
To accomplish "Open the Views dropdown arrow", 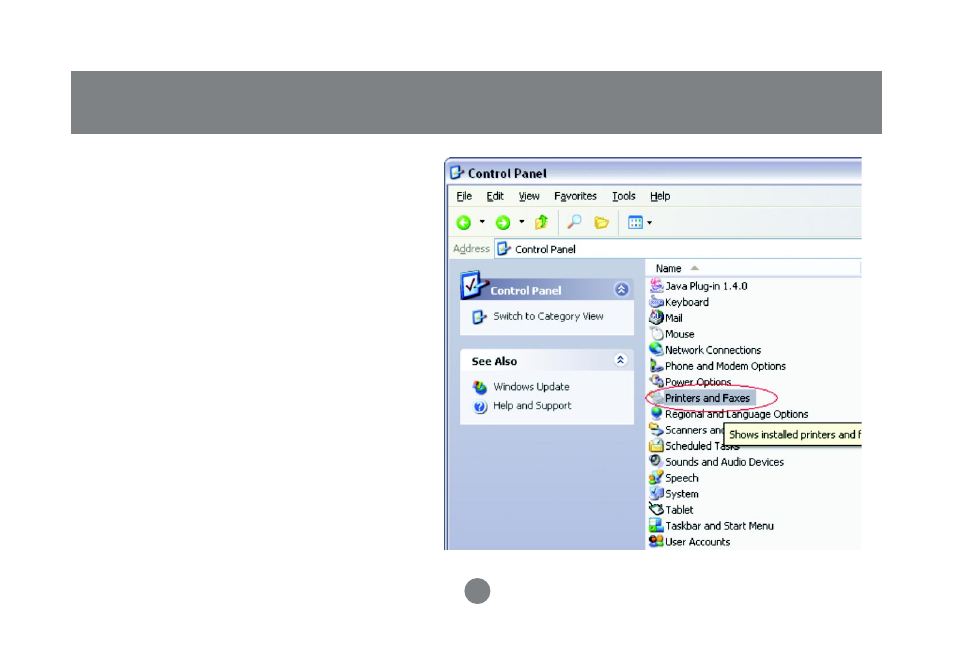I will pyautogui.click(x=650, y=223).
